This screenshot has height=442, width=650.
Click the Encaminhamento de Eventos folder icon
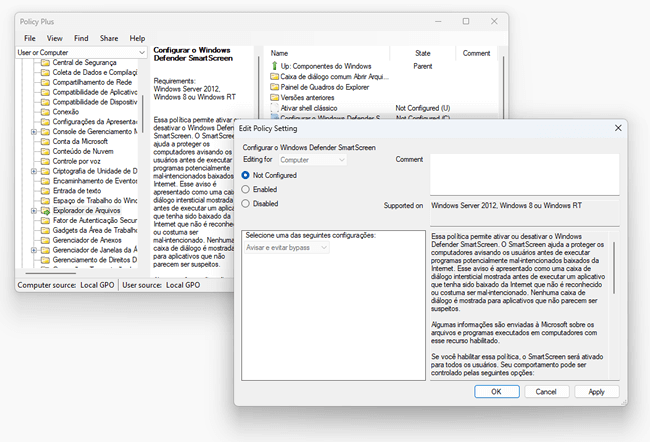pos(46,181)
